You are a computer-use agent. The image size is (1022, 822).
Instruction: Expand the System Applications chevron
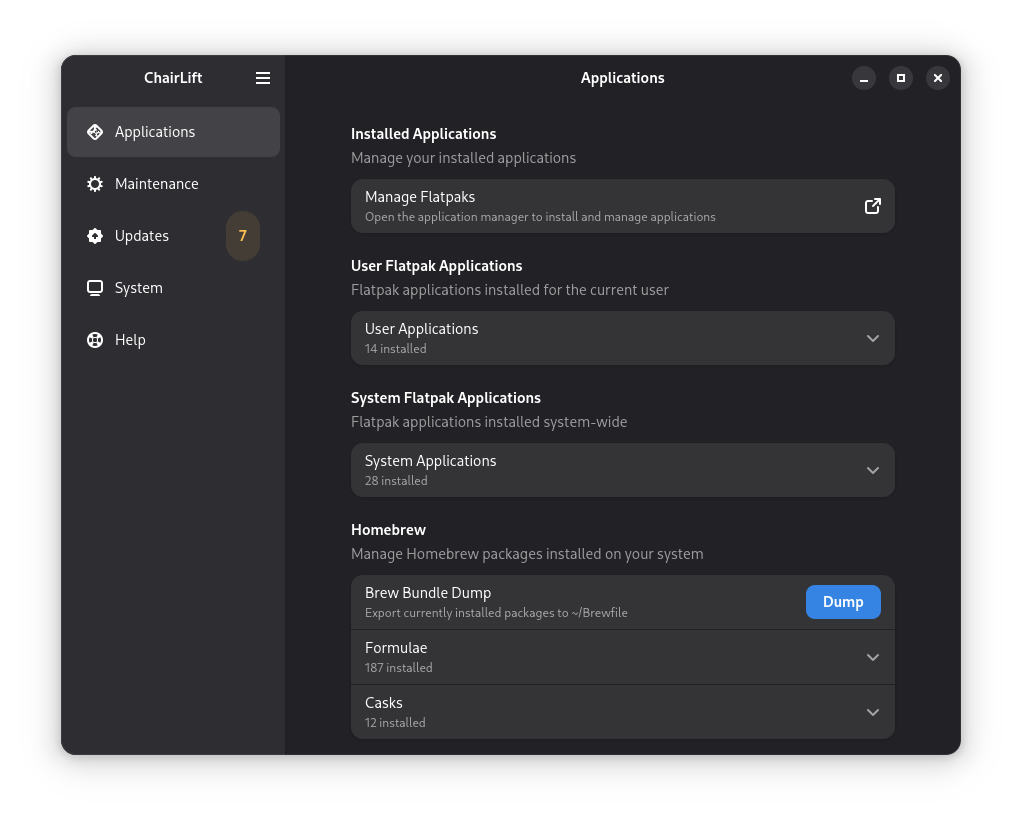pyautogui.click(x=872, y=470)
